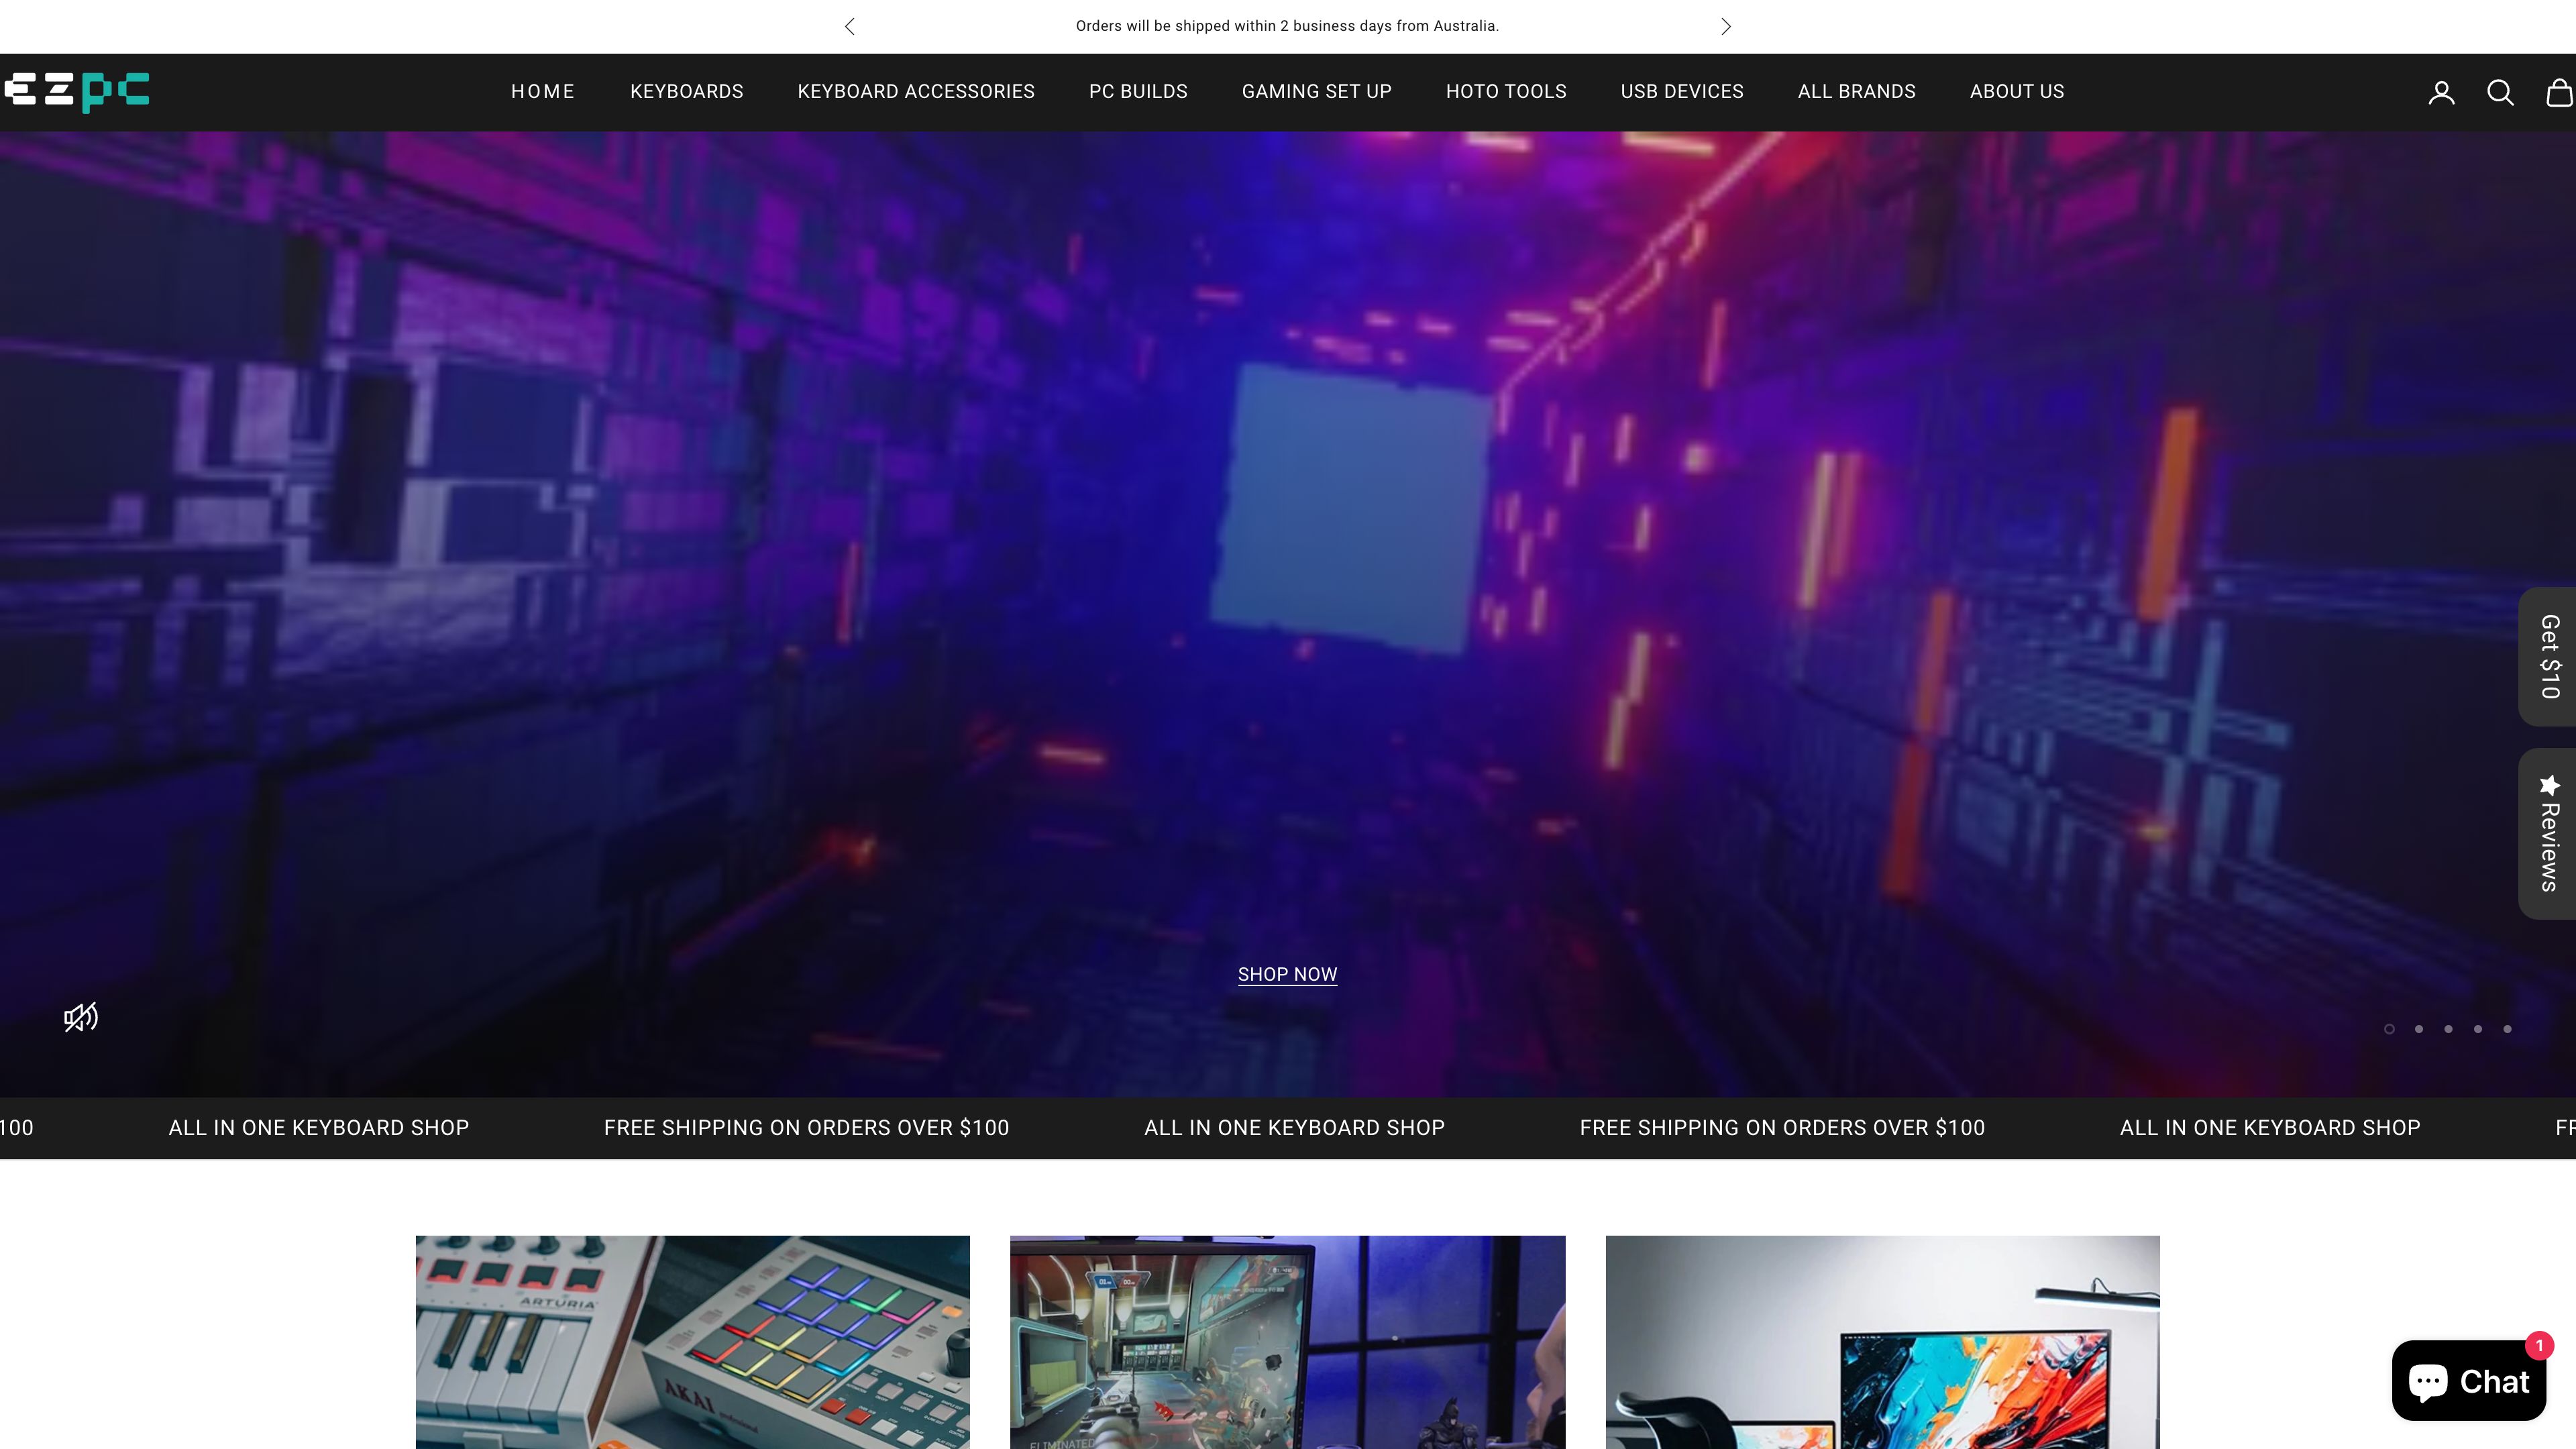Viewport: 2576px width, 1449px height.
Task: Select first slideshow dot
Action: (2389, 1029)
